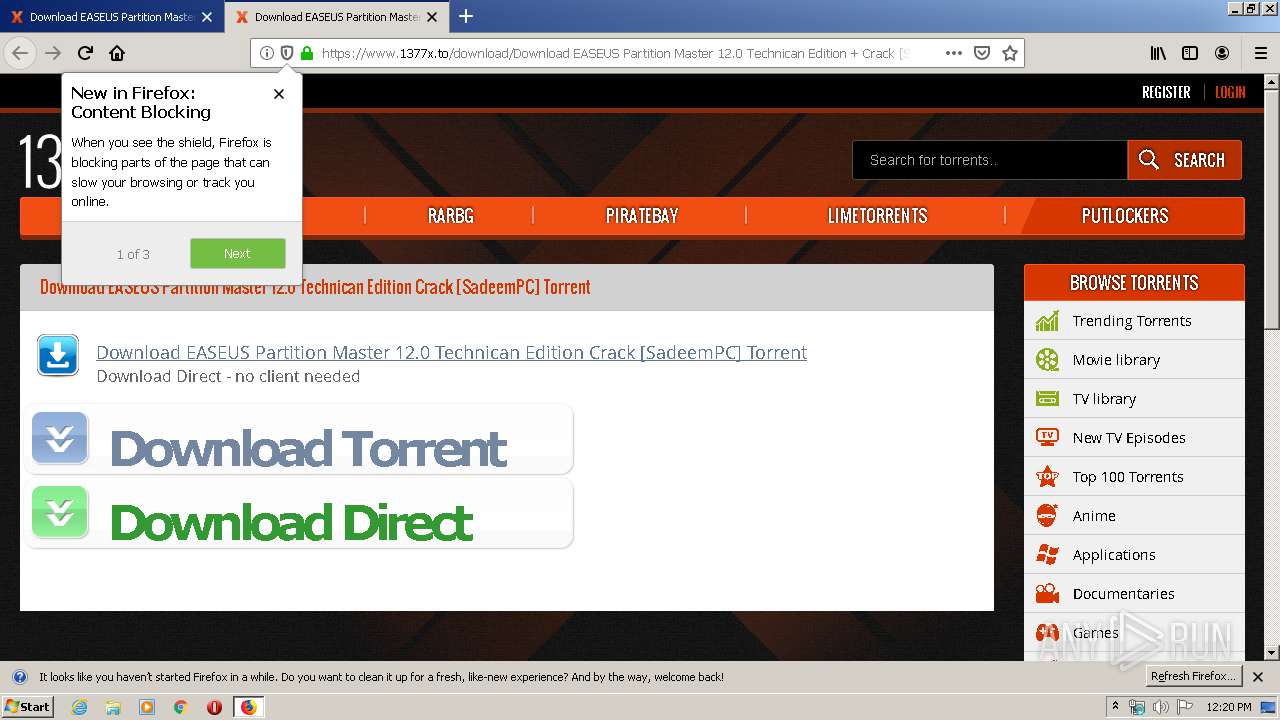
Task: Click the REGISTER link
Action: click(x=1166, y=92)
